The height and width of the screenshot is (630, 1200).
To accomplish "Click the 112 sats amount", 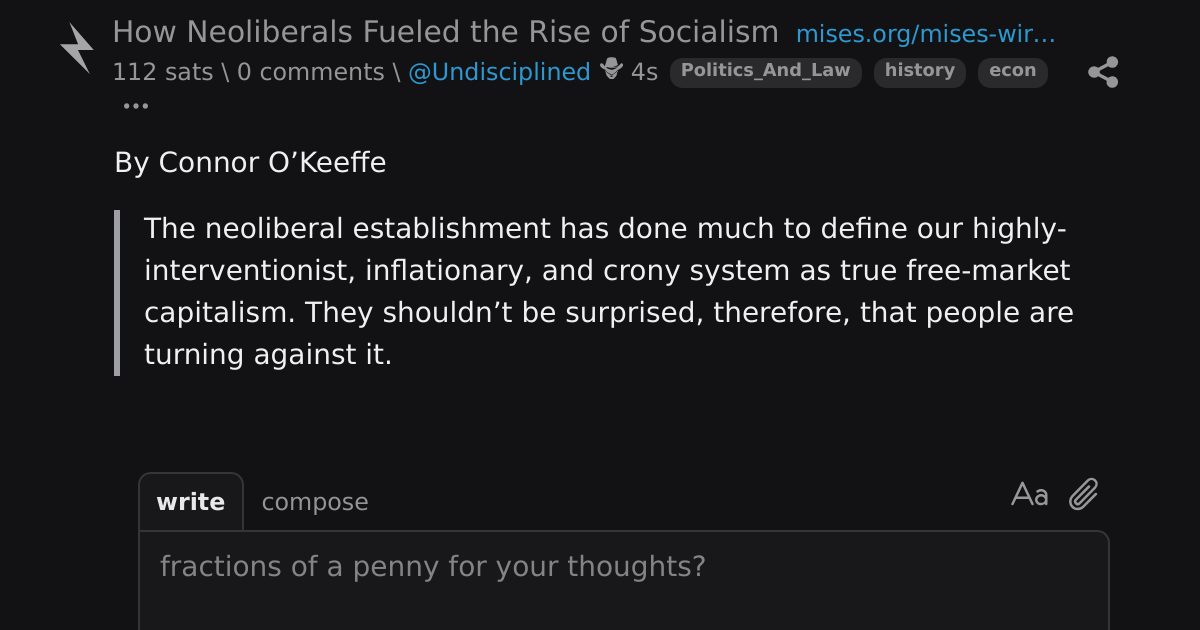I will (x=162, y=72).
